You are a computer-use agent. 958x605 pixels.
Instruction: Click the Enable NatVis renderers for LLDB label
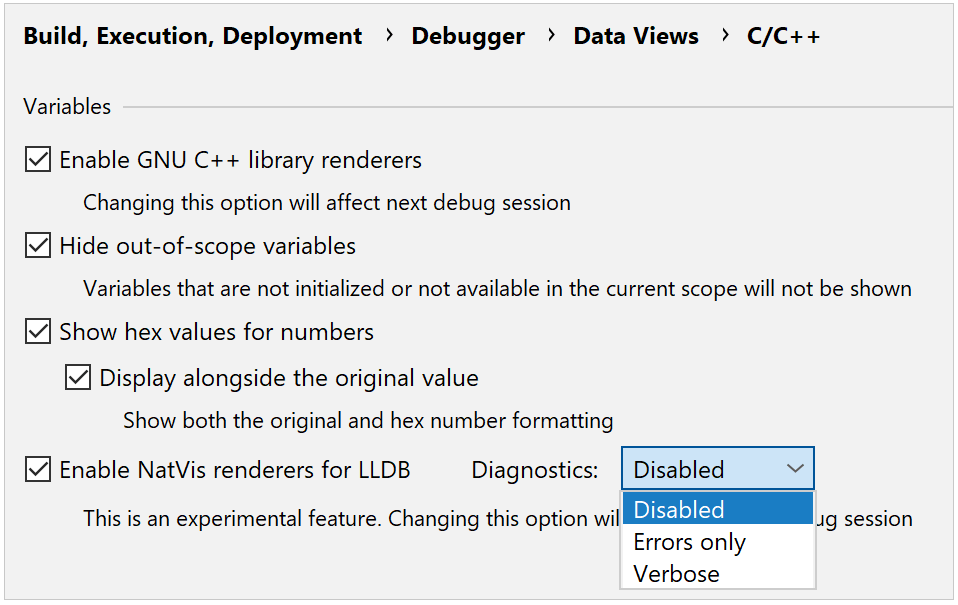235,469
